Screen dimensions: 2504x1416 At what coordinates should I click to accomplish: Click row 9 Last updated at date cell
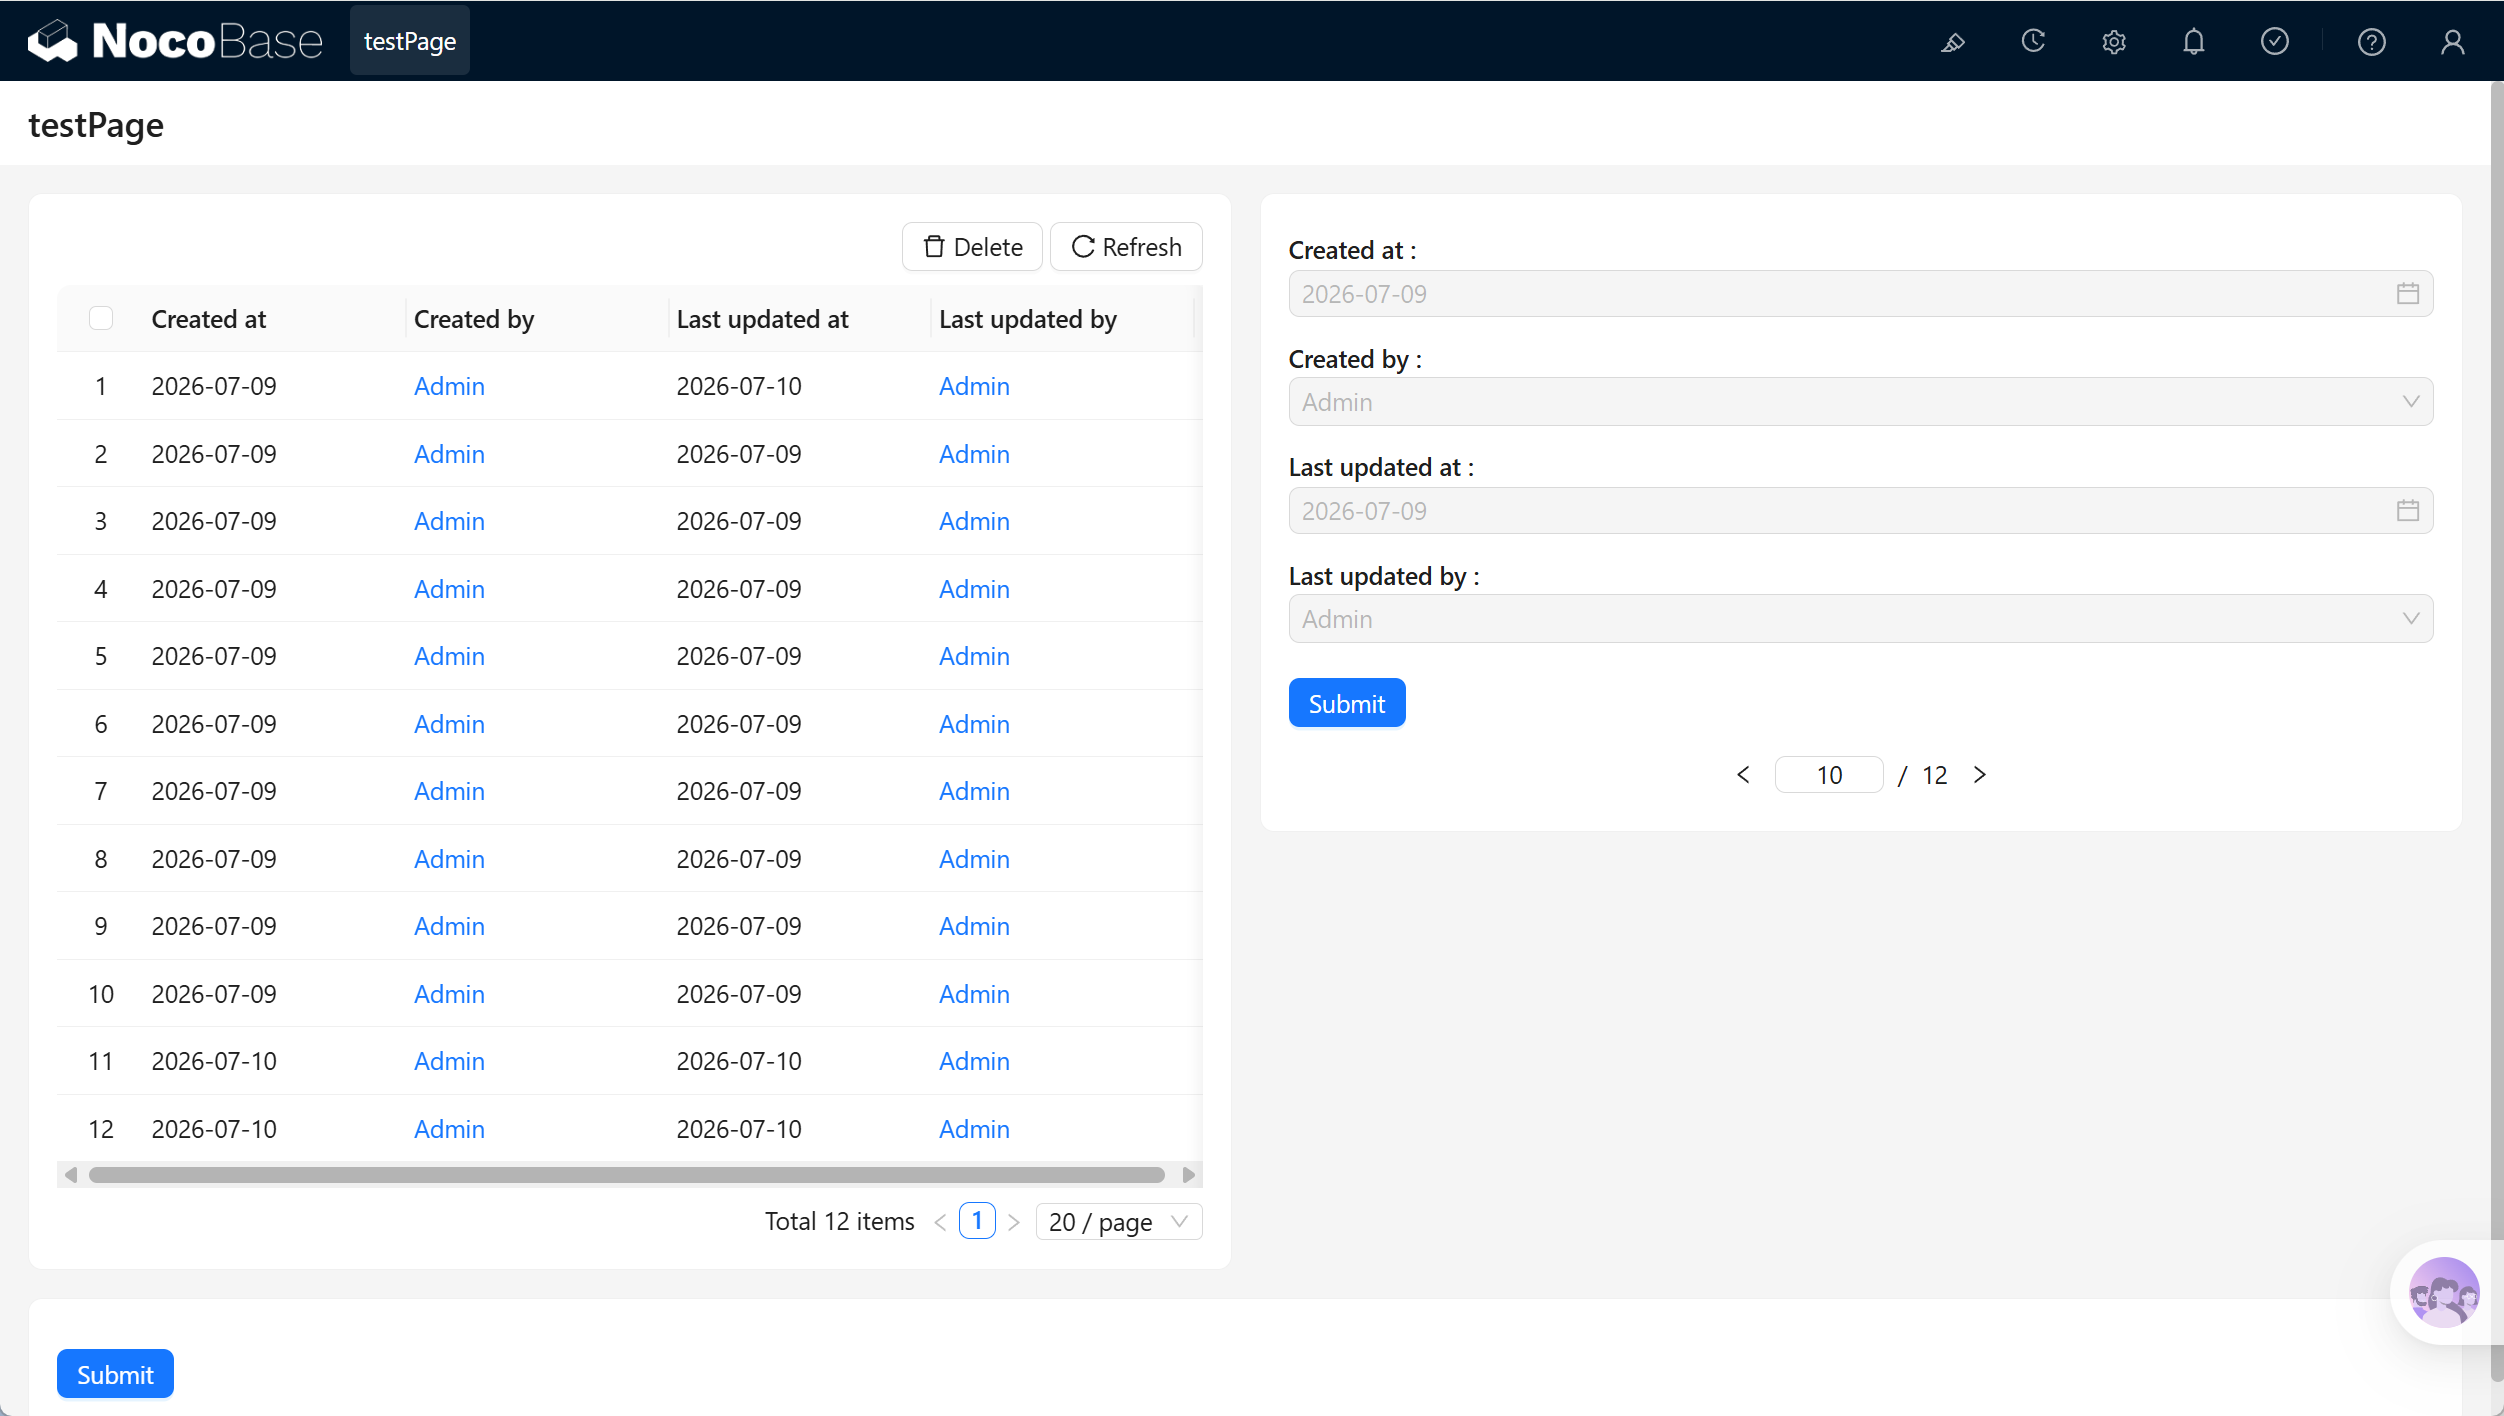coord(739,926)
